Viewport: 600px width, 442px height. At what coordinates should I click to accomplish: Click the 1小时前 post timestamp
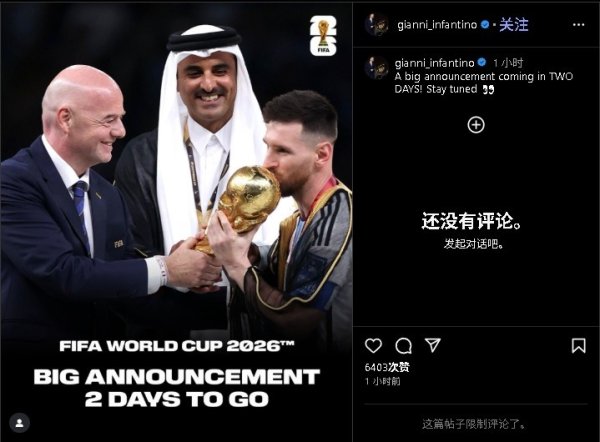pos(382,381)
